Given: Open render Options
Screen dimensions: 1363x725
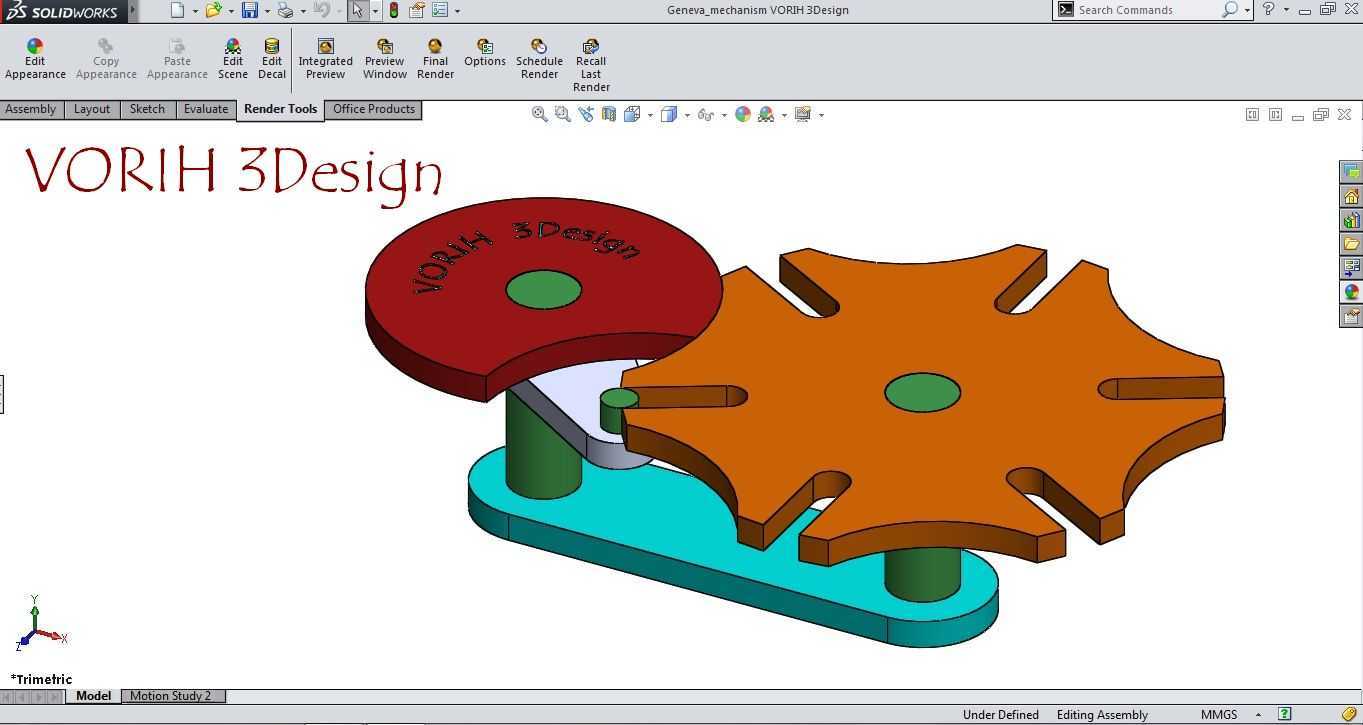Looking at the screenshot, I should tap(485, 53).
